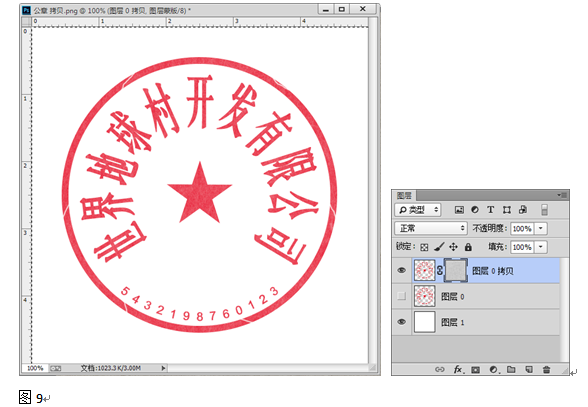Click the type layer filter icon
Image resolution: width=588 pixels, height=407 pixels.
click(x=490, y=210)
